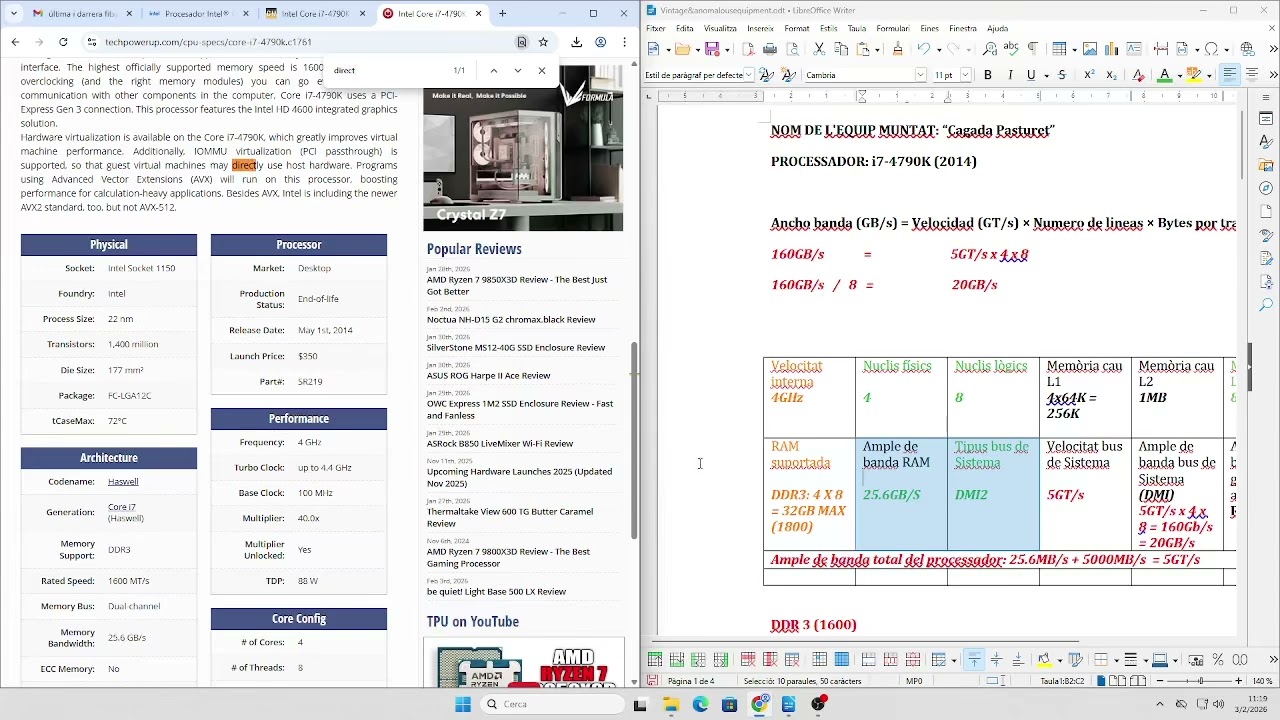Image resolution: width=1280 pixels, height=720 pixels.
Task: Open the Windows Start menu
Action: pyautogui.click(x=462, y=704)
